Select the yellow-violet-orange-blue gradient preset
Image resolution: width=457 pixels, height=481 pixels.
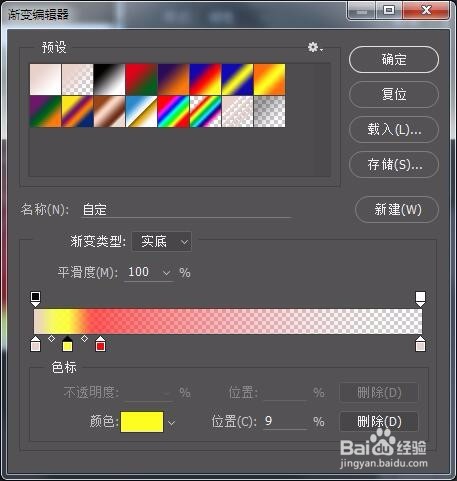[x=77, y=111]
